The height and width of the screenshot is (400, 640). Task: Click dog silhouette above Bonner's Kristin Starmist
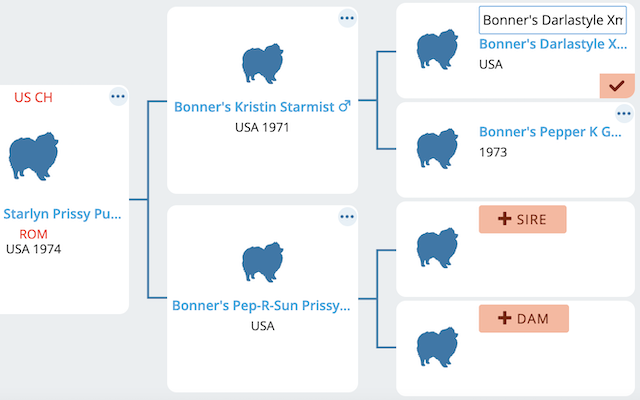point(262,64)
